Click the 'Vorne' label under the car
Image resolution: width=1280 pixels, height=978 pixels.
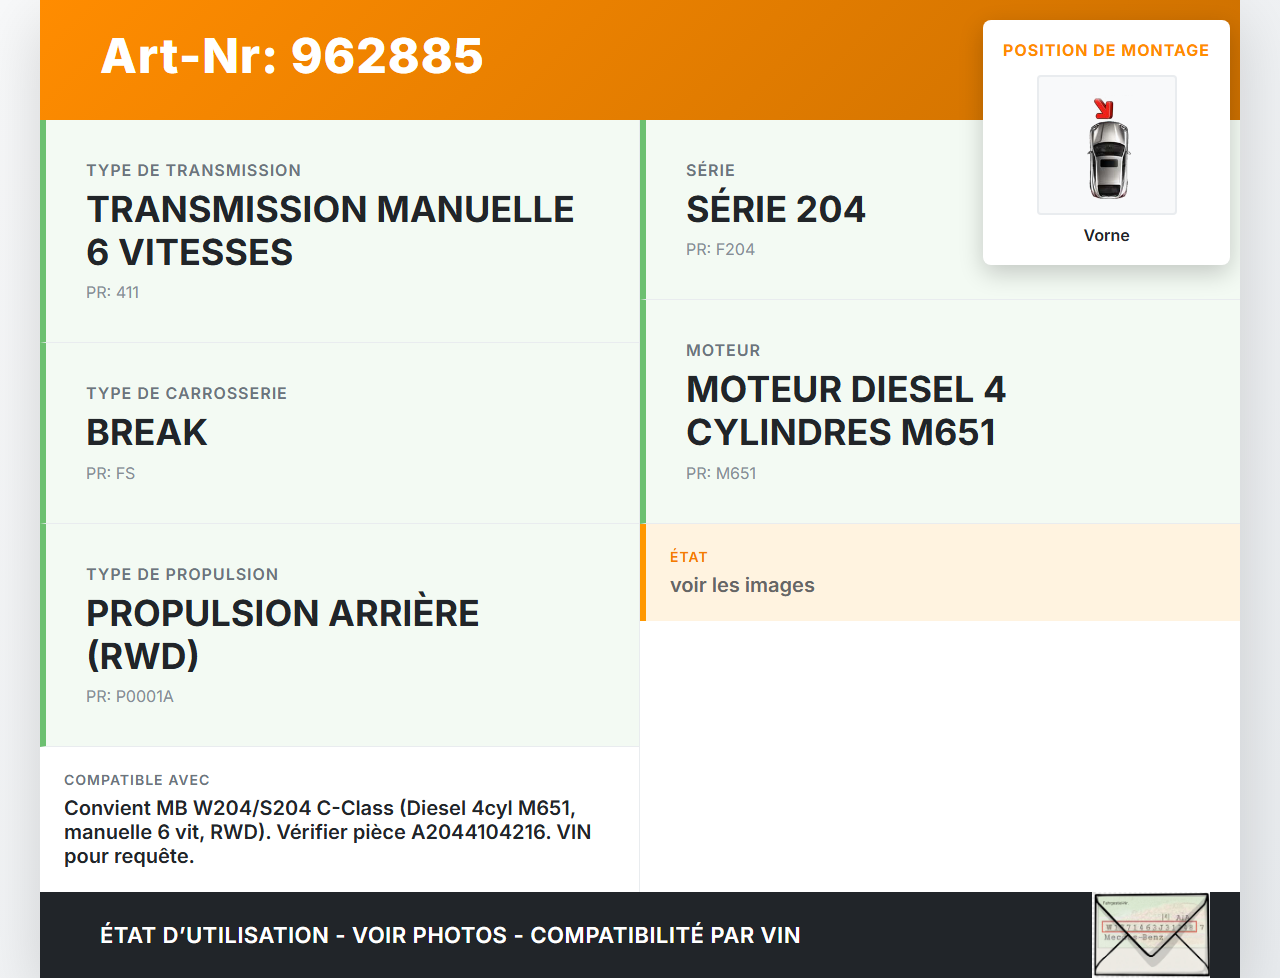coord(1106,235)
